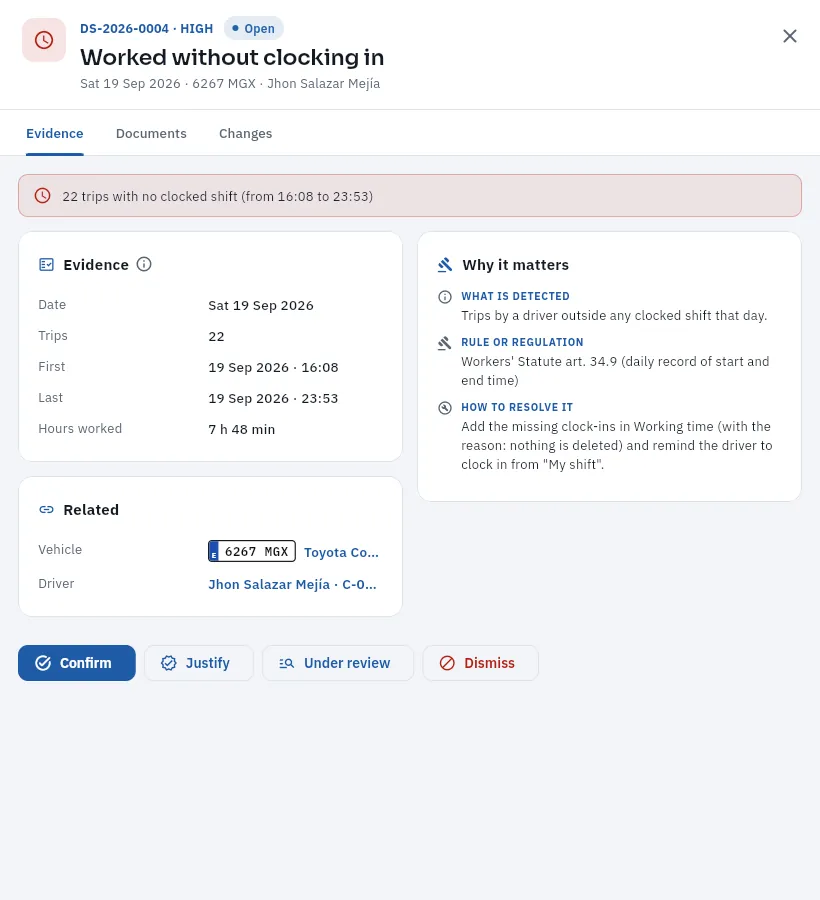Viewport: 820px width, 900px height.
Task: Click the Rule or regulation gavel icon
Action: 445,343
